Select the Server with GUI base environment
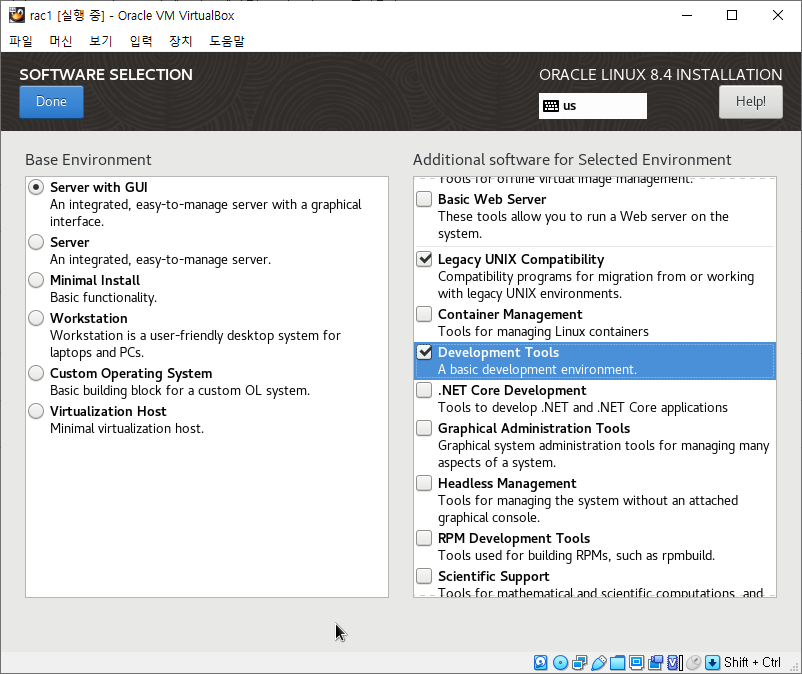This screenshot has height=674, width=802. coord(36,187)
